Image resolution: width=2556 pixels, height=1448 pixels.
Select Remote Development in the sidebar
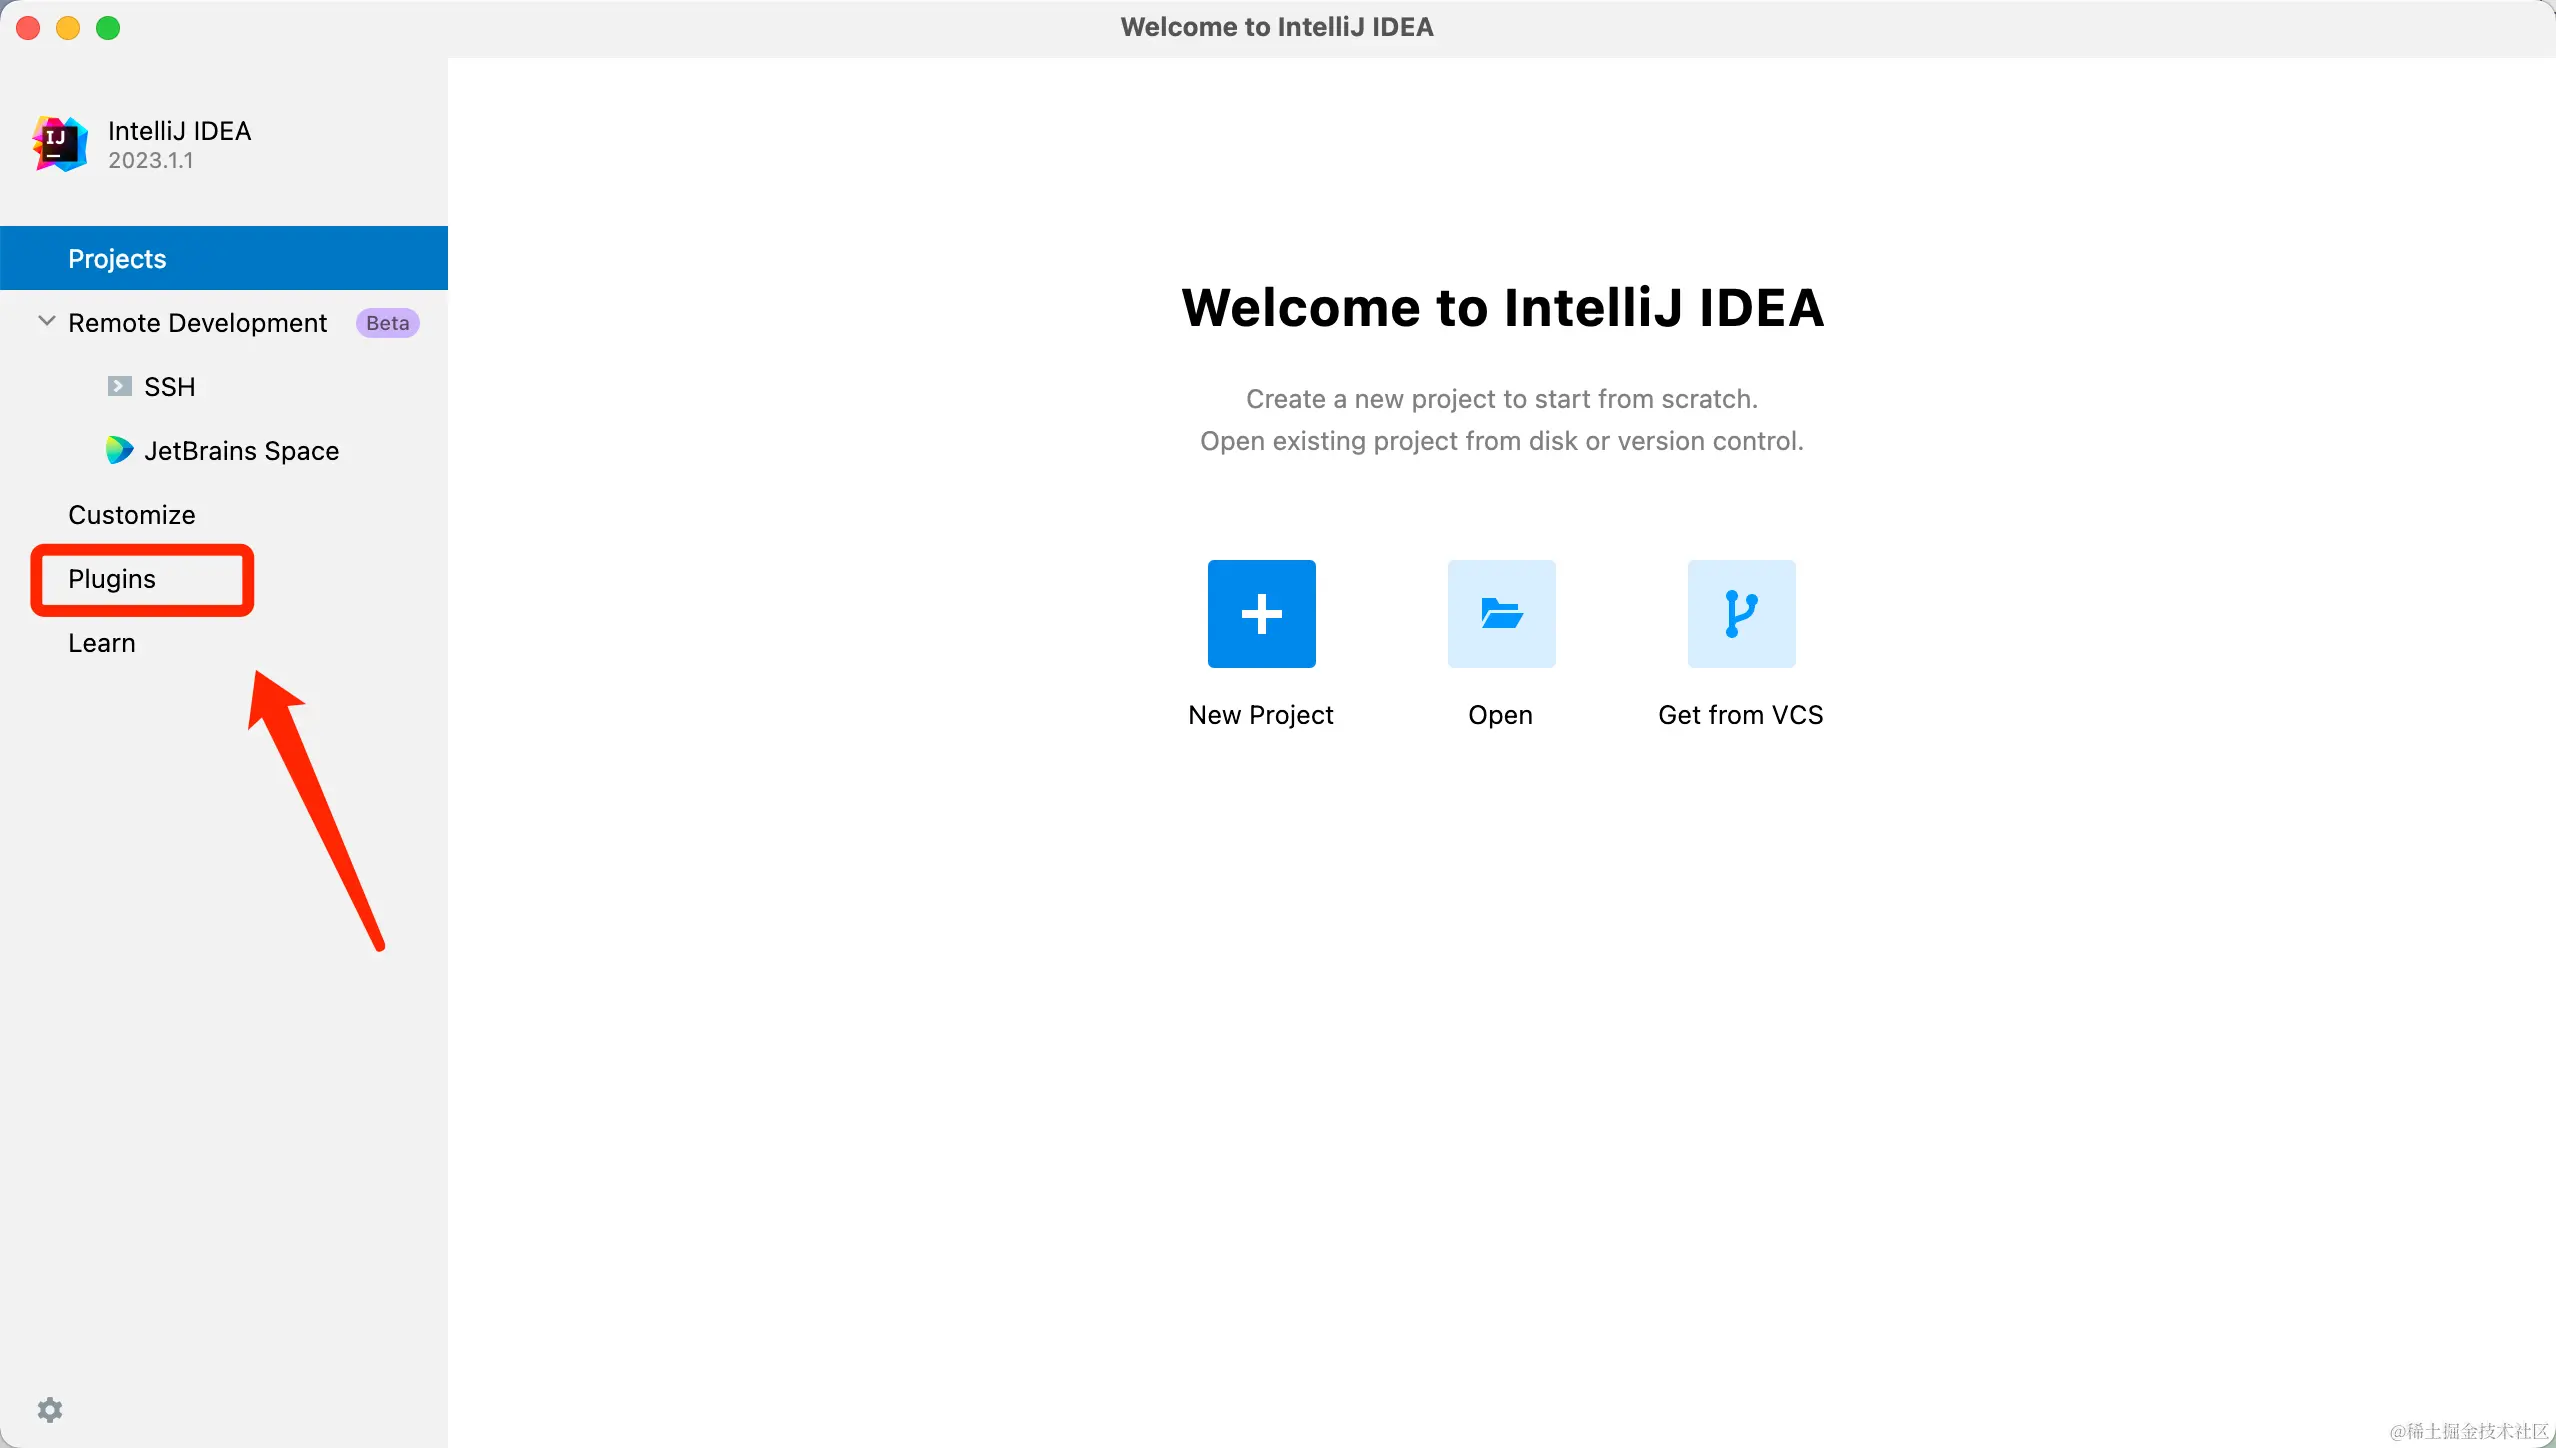(x=197, y=323)
